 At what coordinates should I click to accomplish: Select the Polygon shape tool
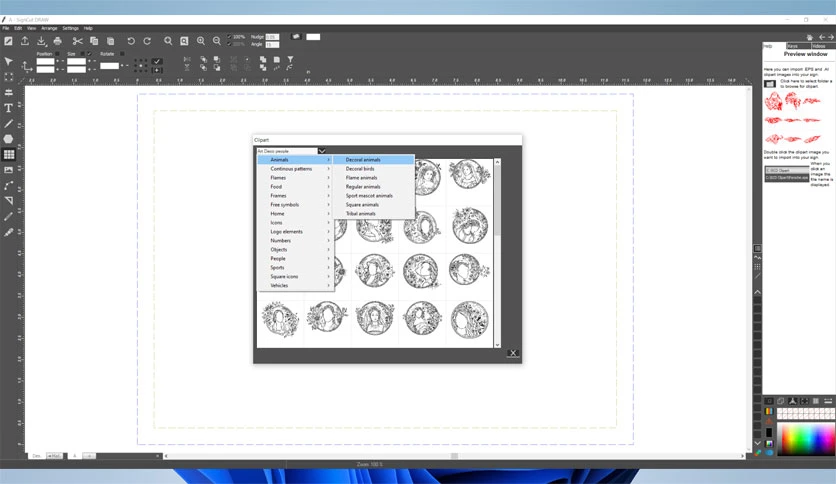tap(9, 139)
